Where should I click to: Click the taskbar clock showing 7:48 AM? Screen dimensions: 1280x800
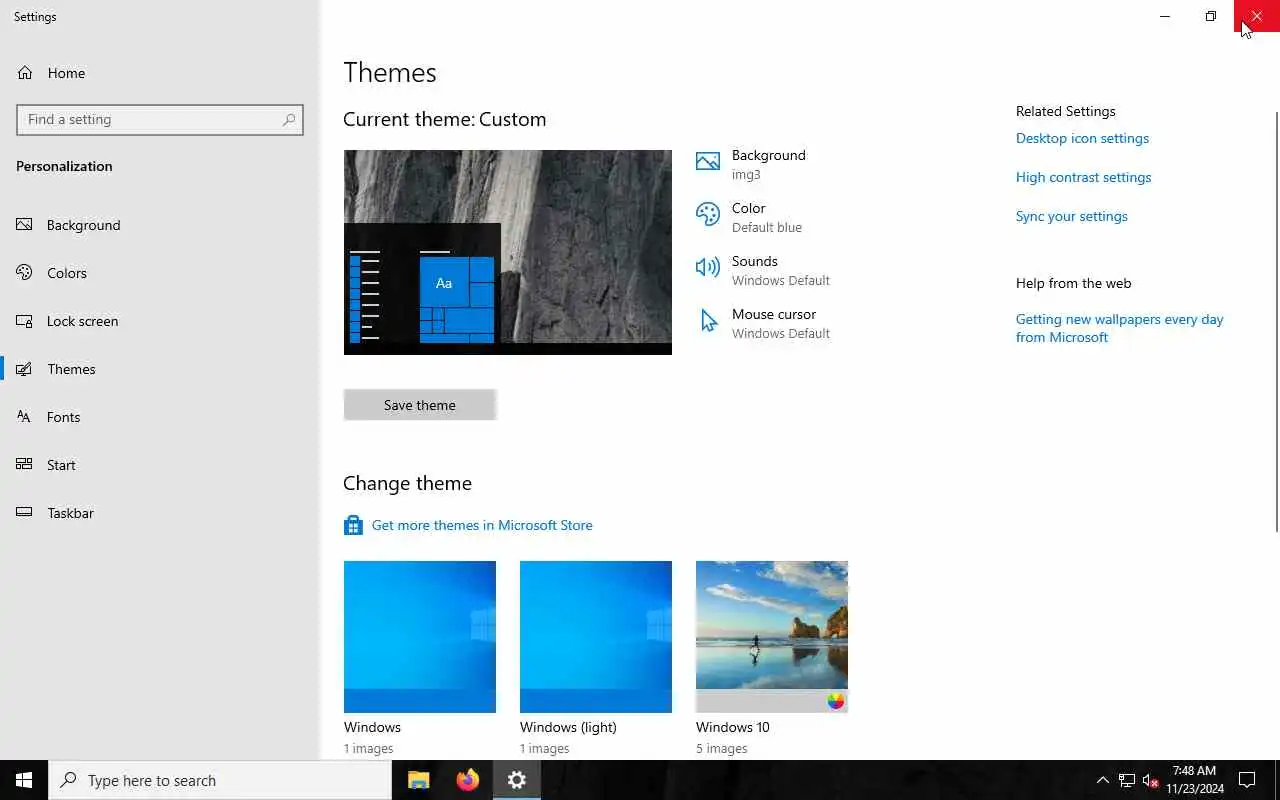(1194, 780)
